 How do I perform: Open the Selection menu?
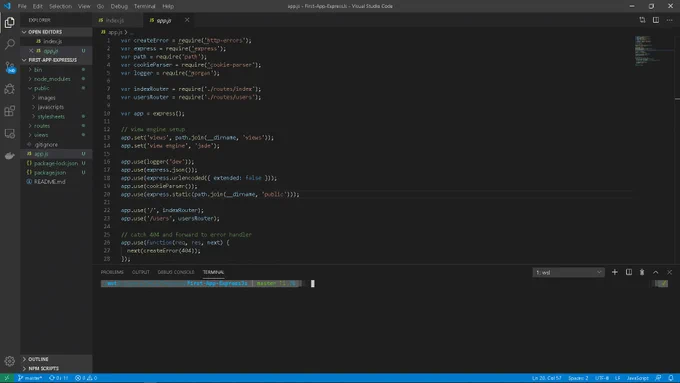60,6
